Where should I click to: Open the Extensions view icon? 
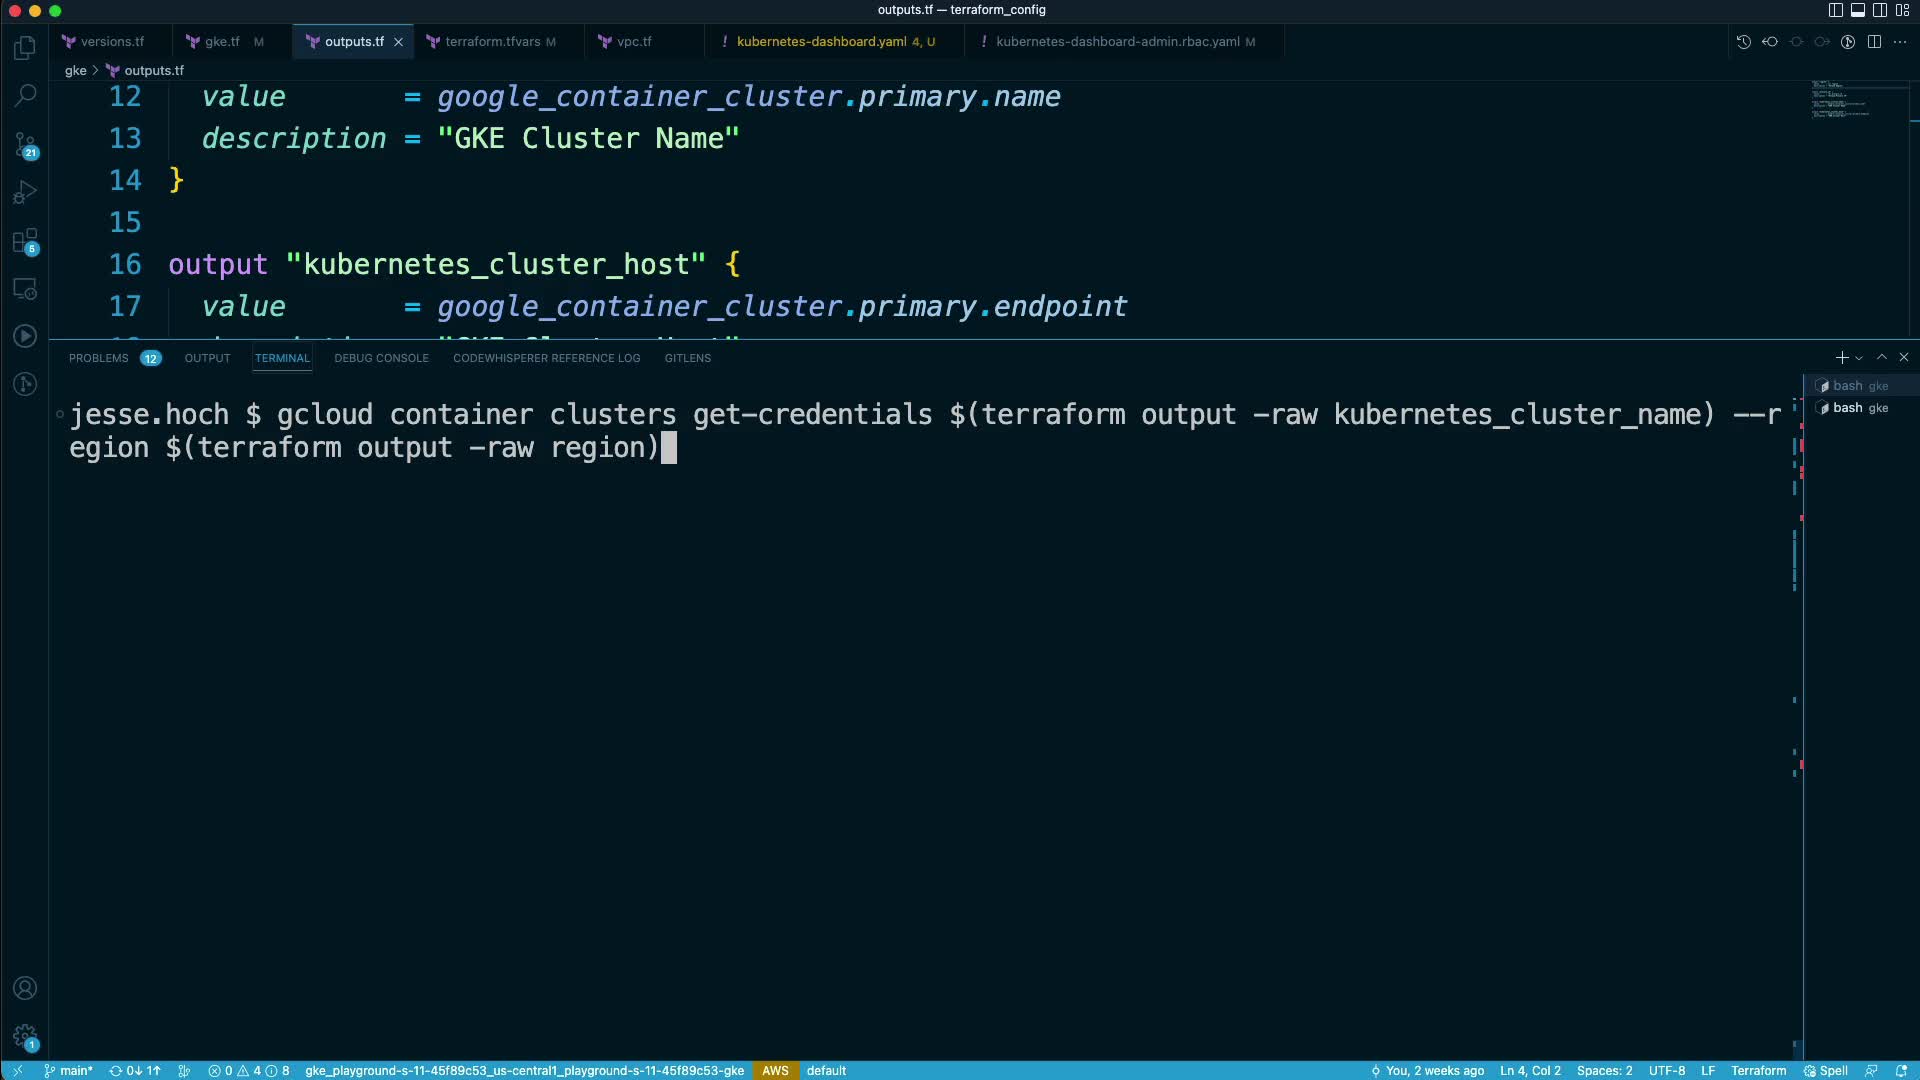point(25,241)
